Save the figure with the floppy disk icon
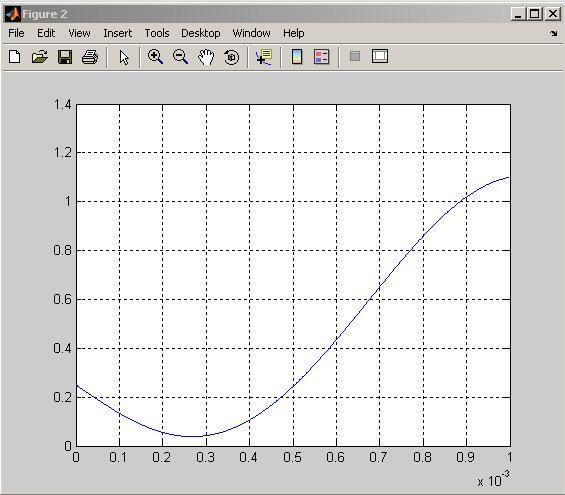Image resolution: width=565 pixels, height=495 pixels. [x=65, y=57]
